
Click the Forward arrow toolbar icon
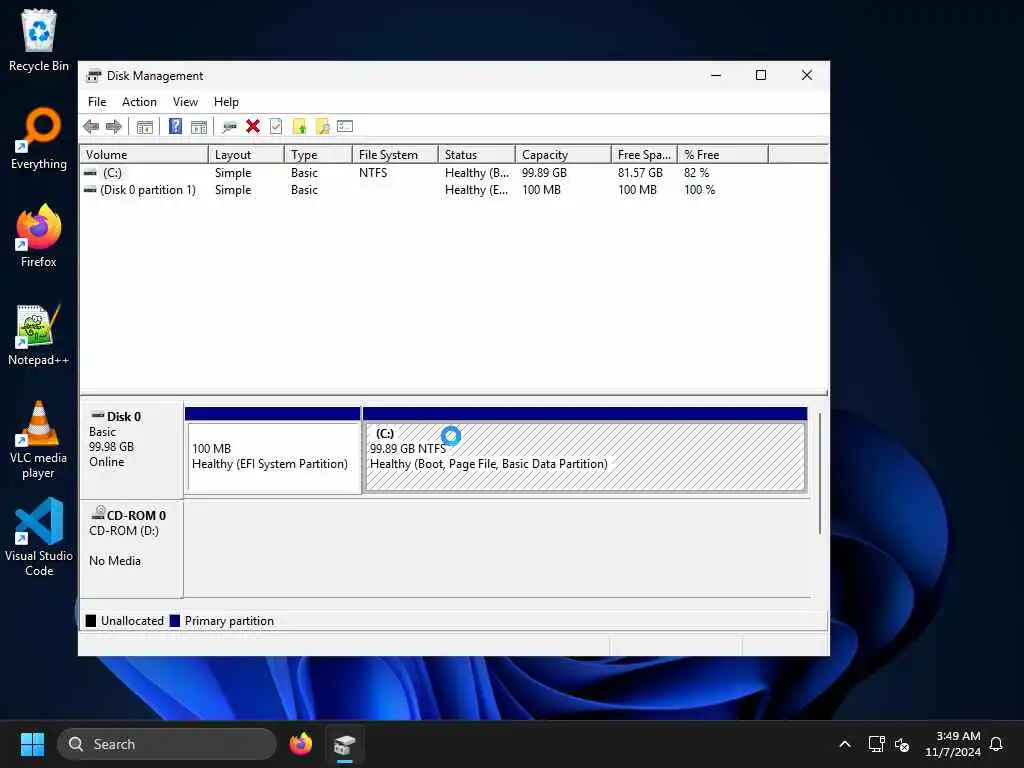114,127
